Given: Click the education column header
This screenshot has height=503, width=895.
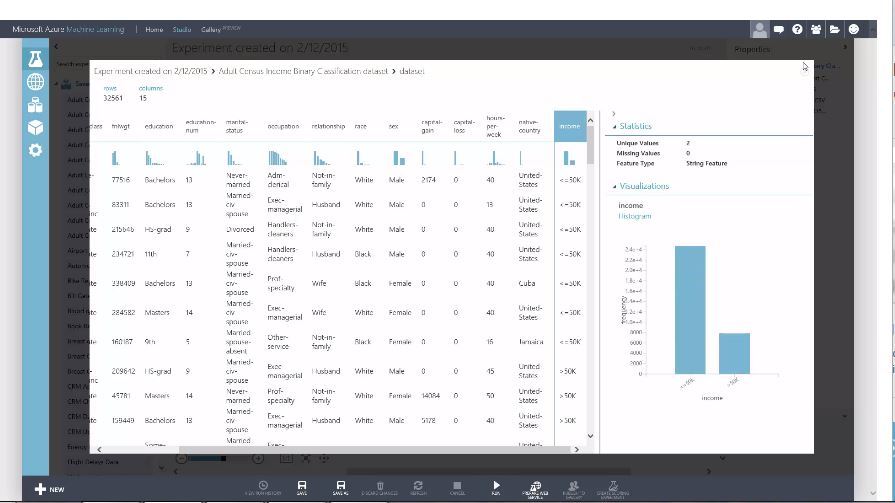Looking at the screenshot, I should 159,126.
